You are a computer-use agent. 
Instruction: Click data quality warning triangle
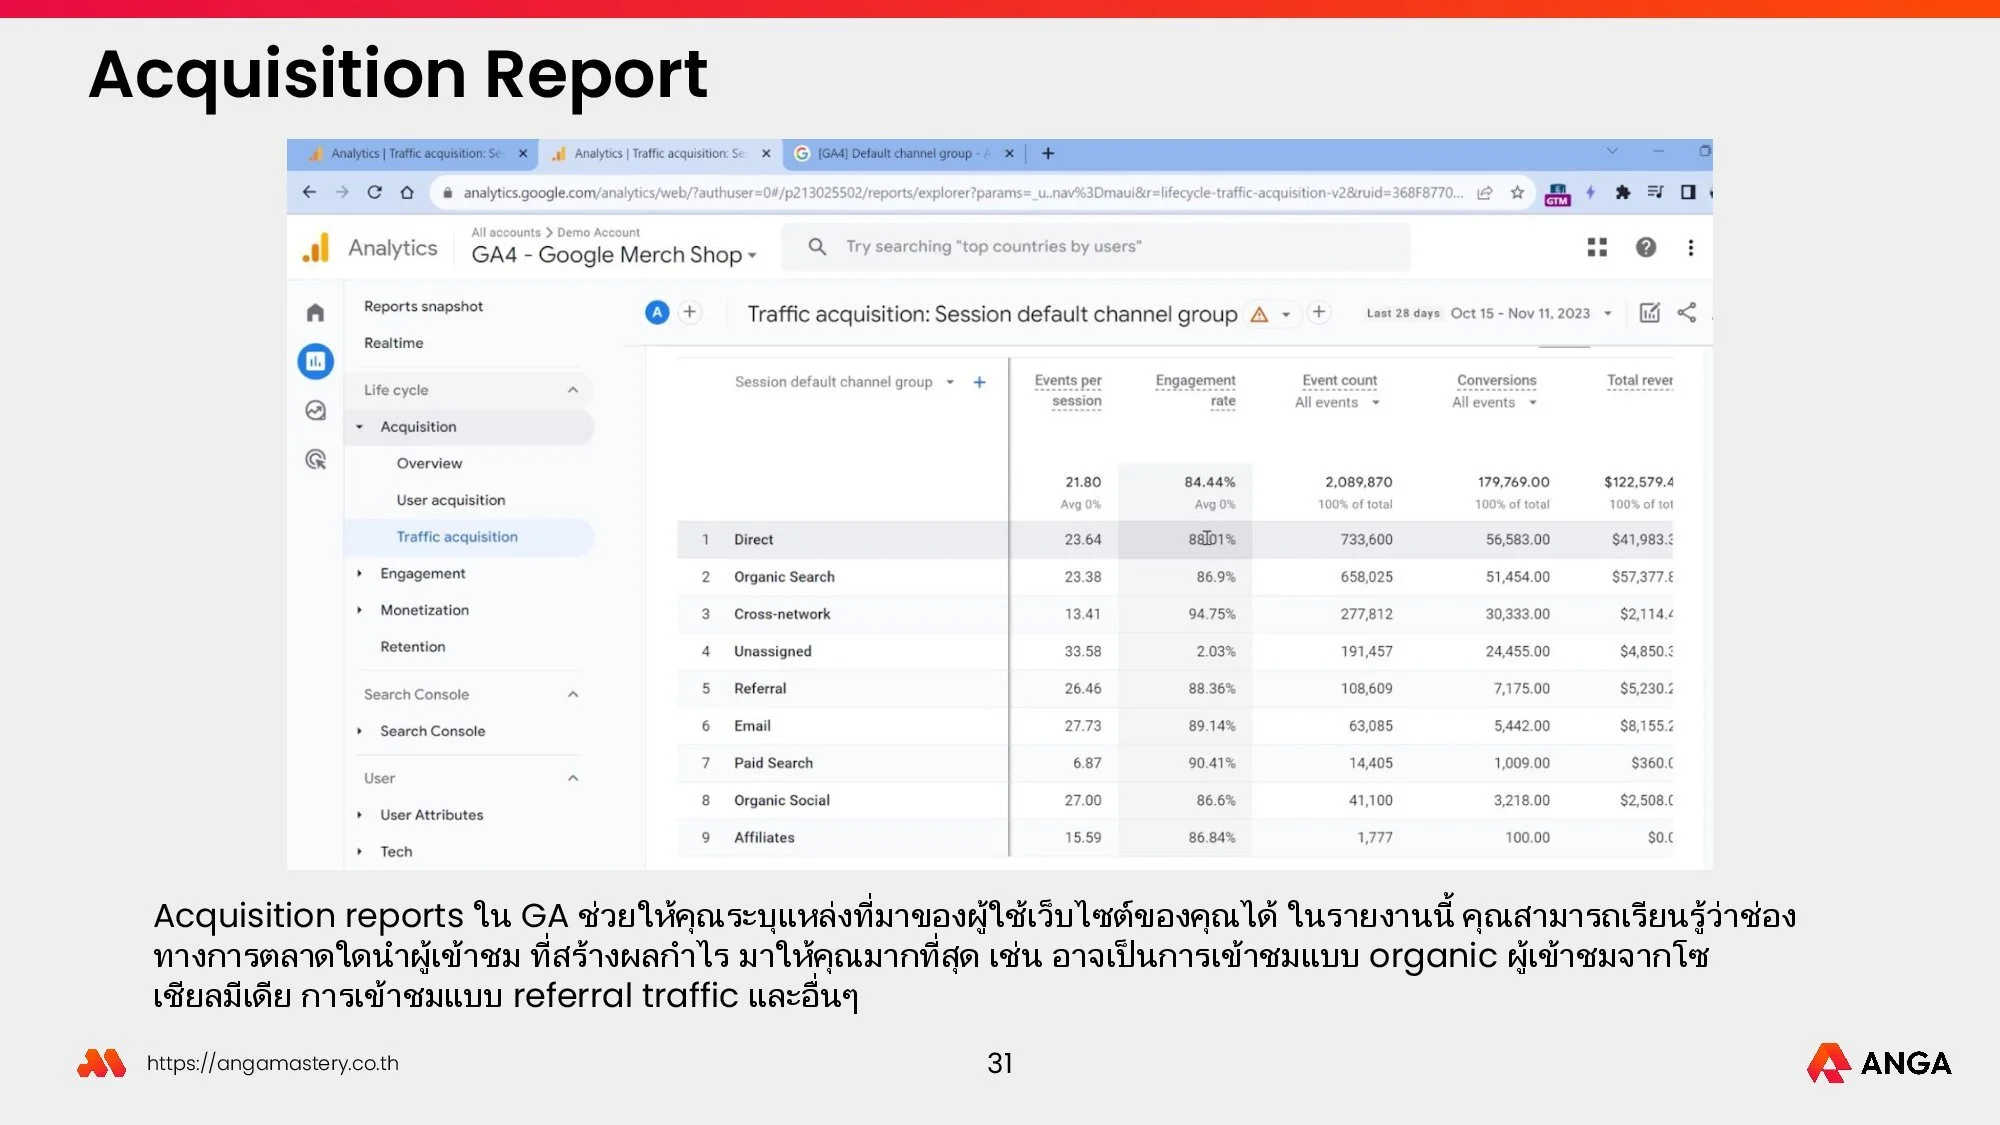tap(1259, 315)
